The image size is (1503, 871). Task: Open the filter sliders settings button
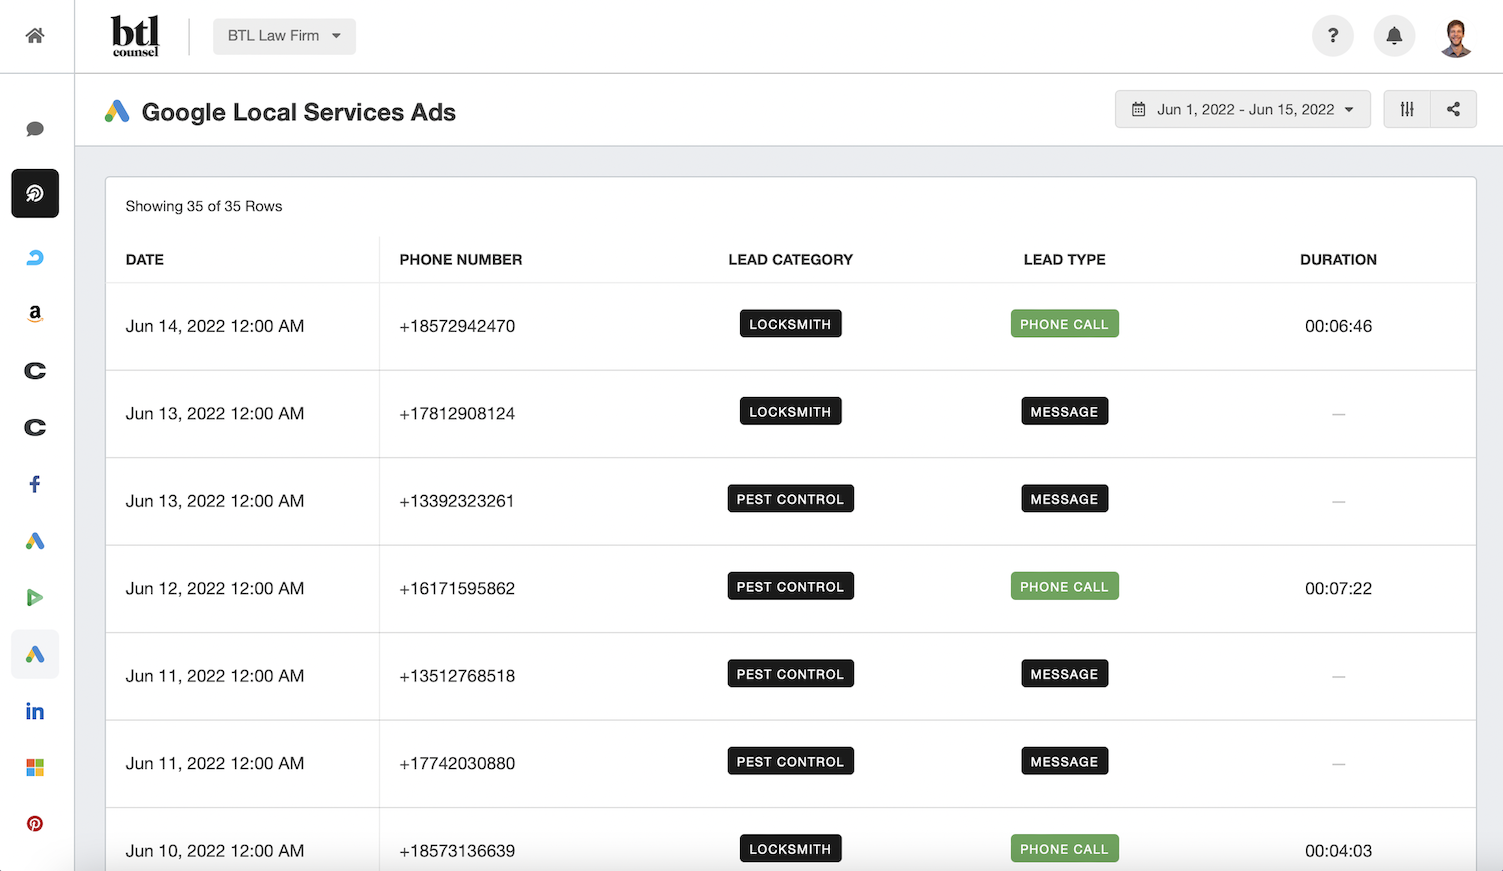pyautogui.click(x=1407, y=110)
